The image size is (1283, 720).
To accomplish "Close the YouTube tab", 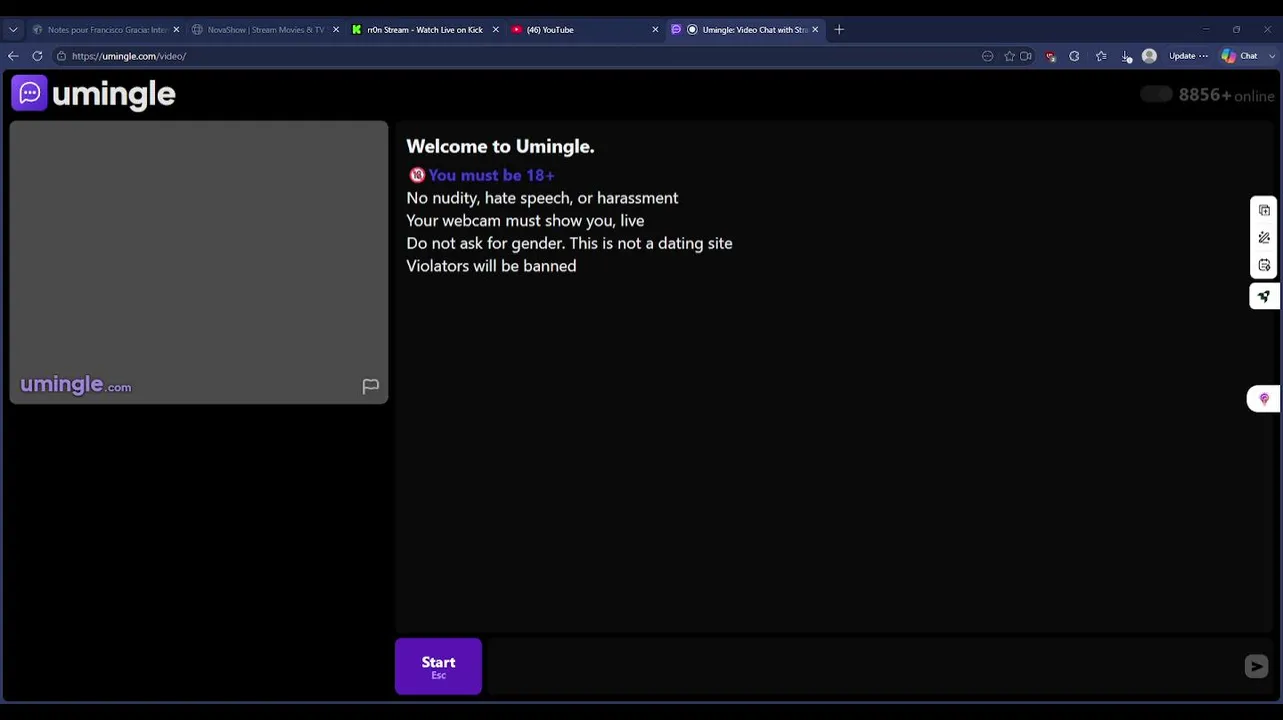I will 655,30.
